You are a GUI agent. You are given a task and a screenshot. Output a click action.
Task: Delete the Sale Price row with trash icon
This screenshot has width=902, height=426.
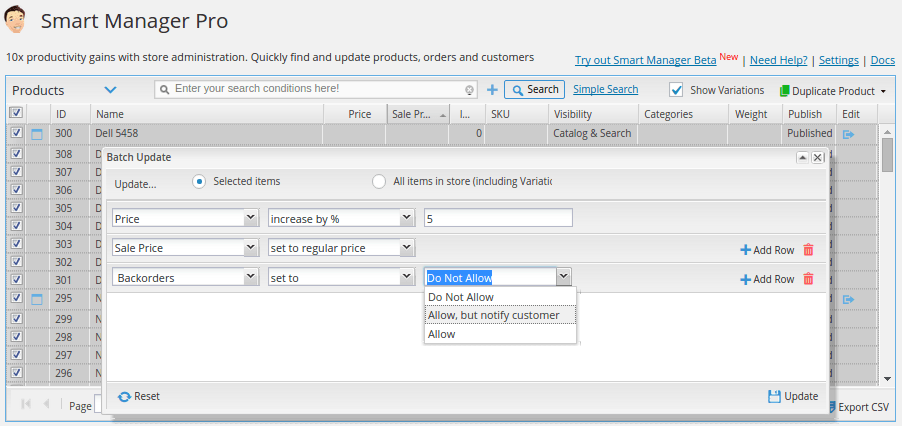tap(808, 250)
